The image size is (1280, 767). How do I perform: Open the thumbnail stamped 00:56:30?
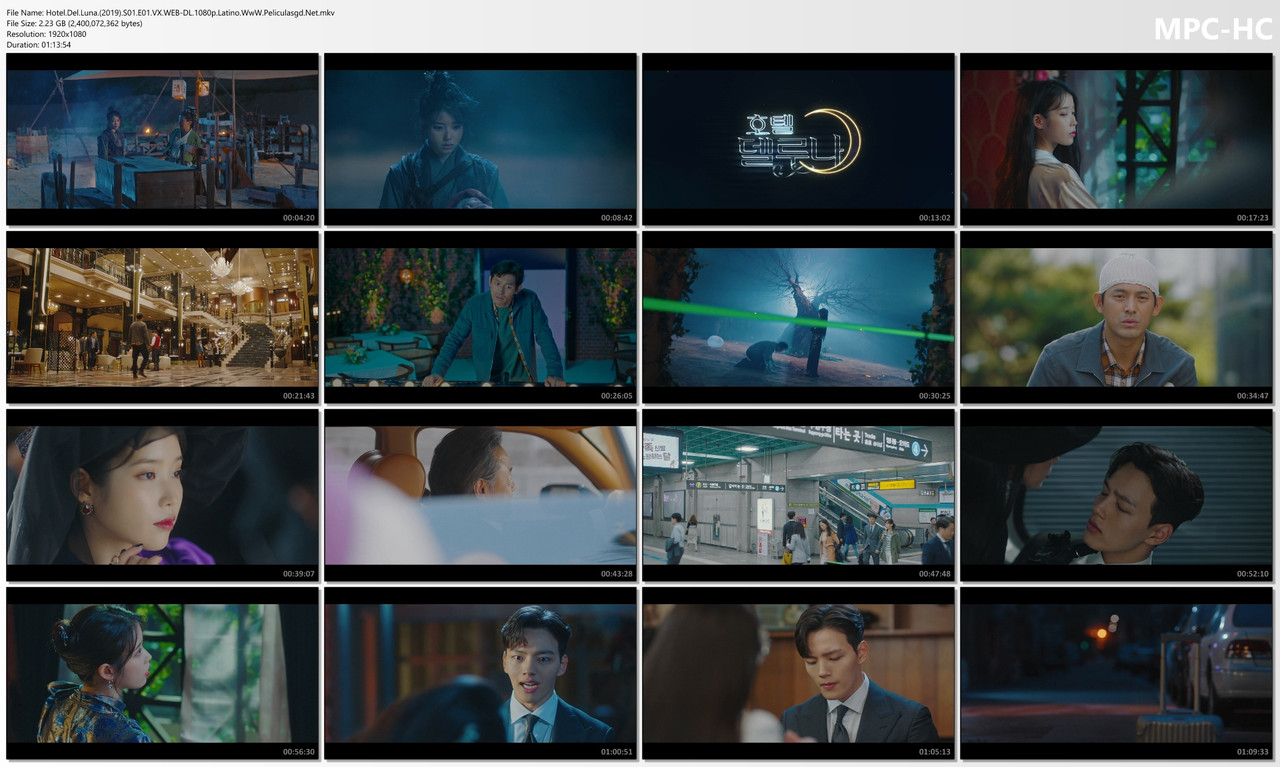(162, 673)
